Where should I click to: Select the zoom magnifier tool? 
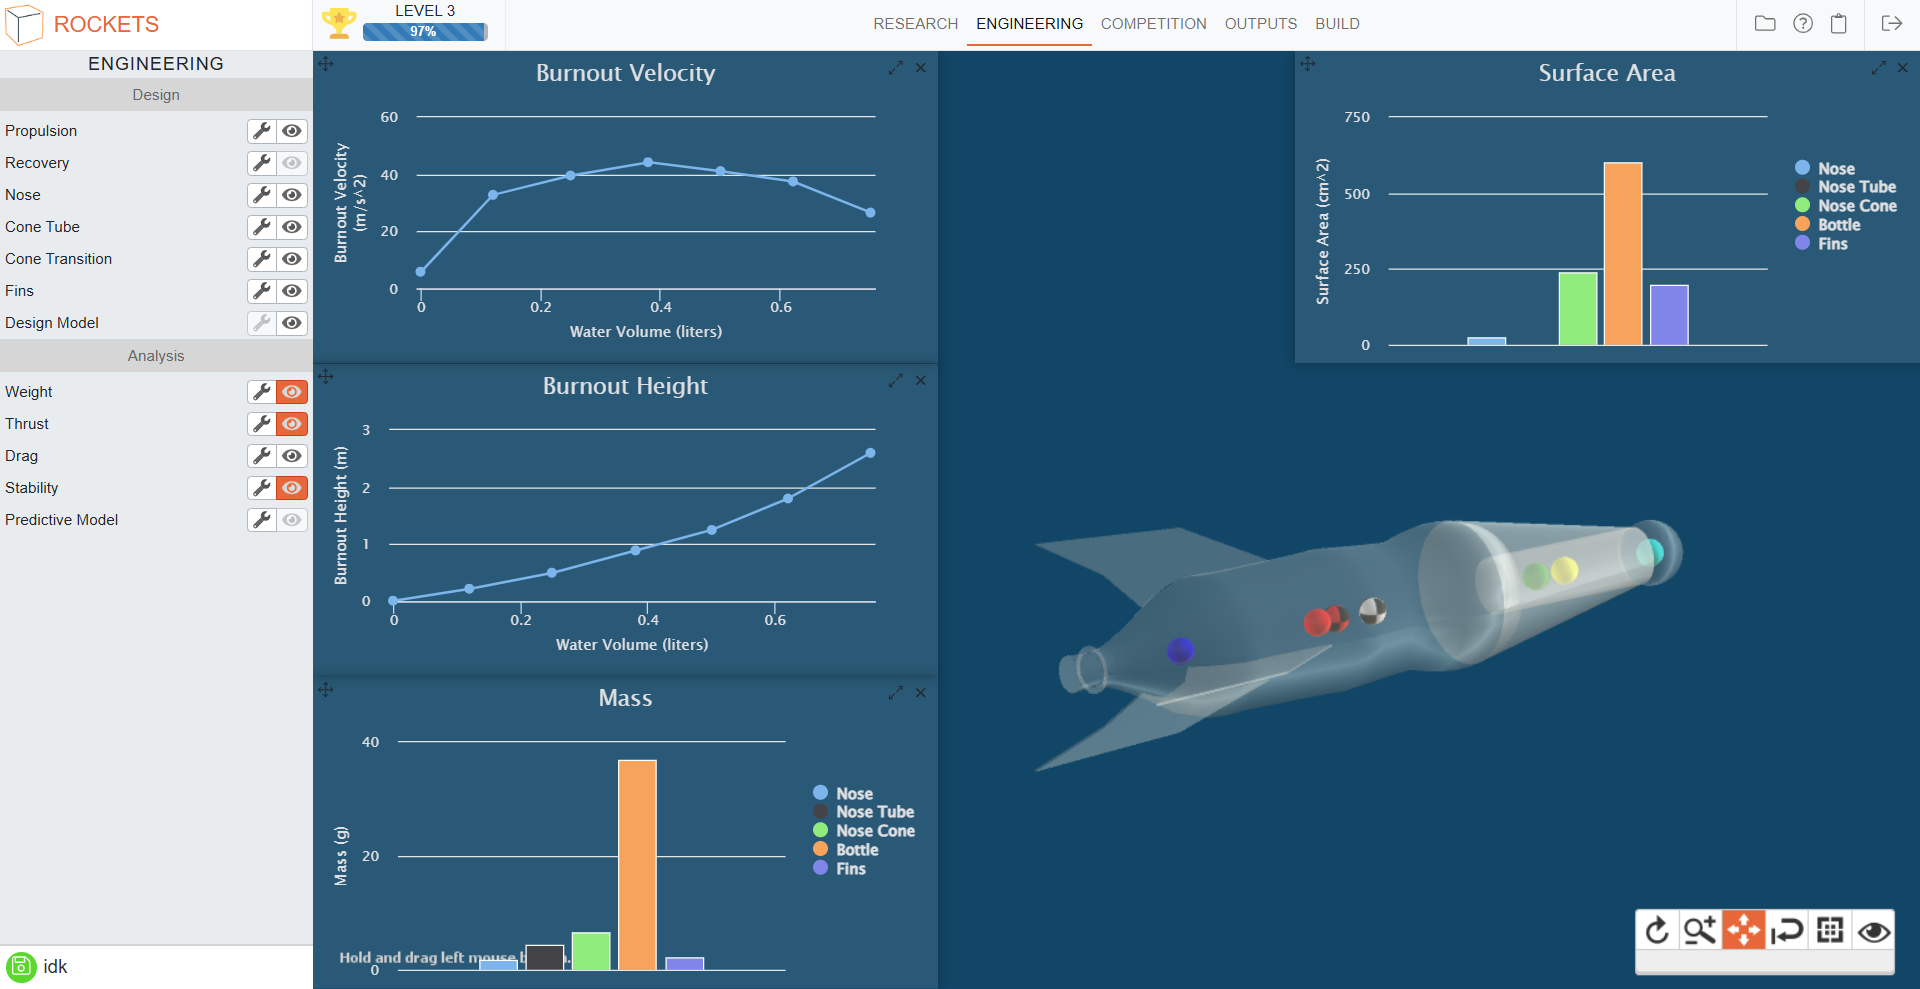(1700, 931)
